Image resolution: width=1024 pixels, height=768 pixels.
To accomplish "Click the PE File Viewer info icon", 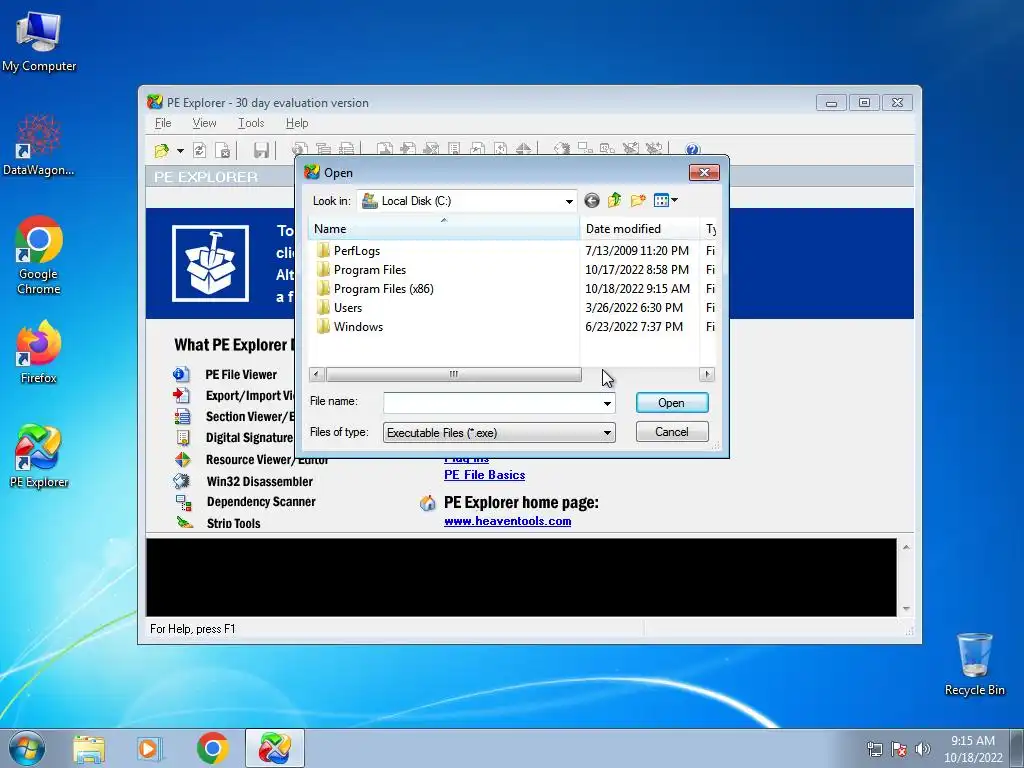I will coord(181,374).
